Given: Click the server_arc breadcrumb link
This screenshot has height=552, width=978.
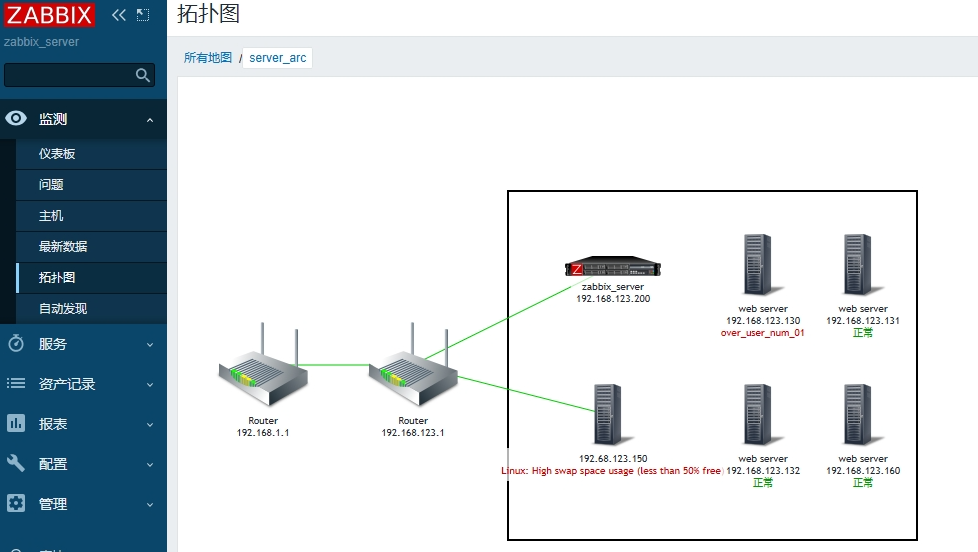Looking at the screenshot, I should coord(278,58).
